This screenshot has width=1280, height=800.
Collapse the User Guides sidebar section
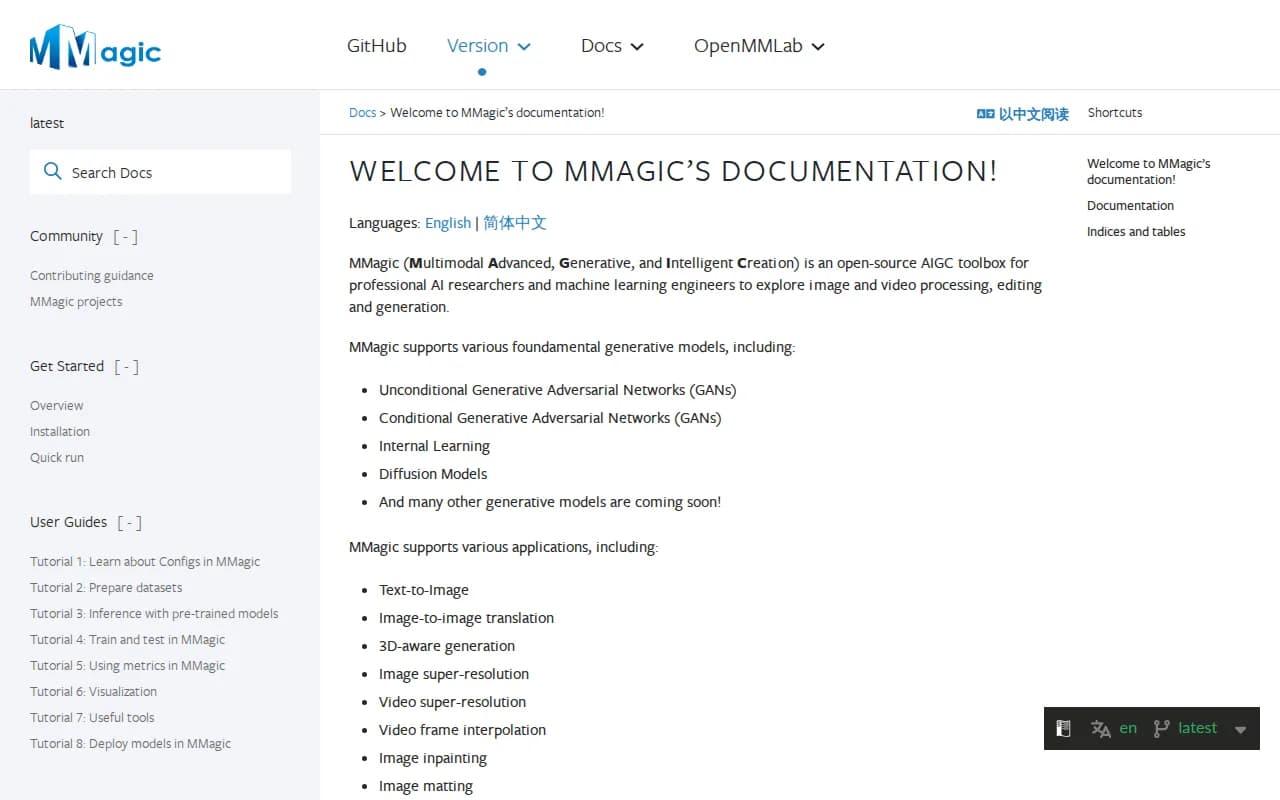point(129,523)
